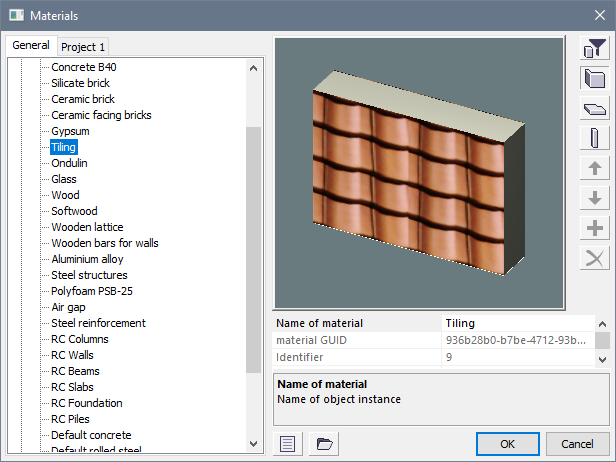Click the add material plus icon

coord(595,228)
